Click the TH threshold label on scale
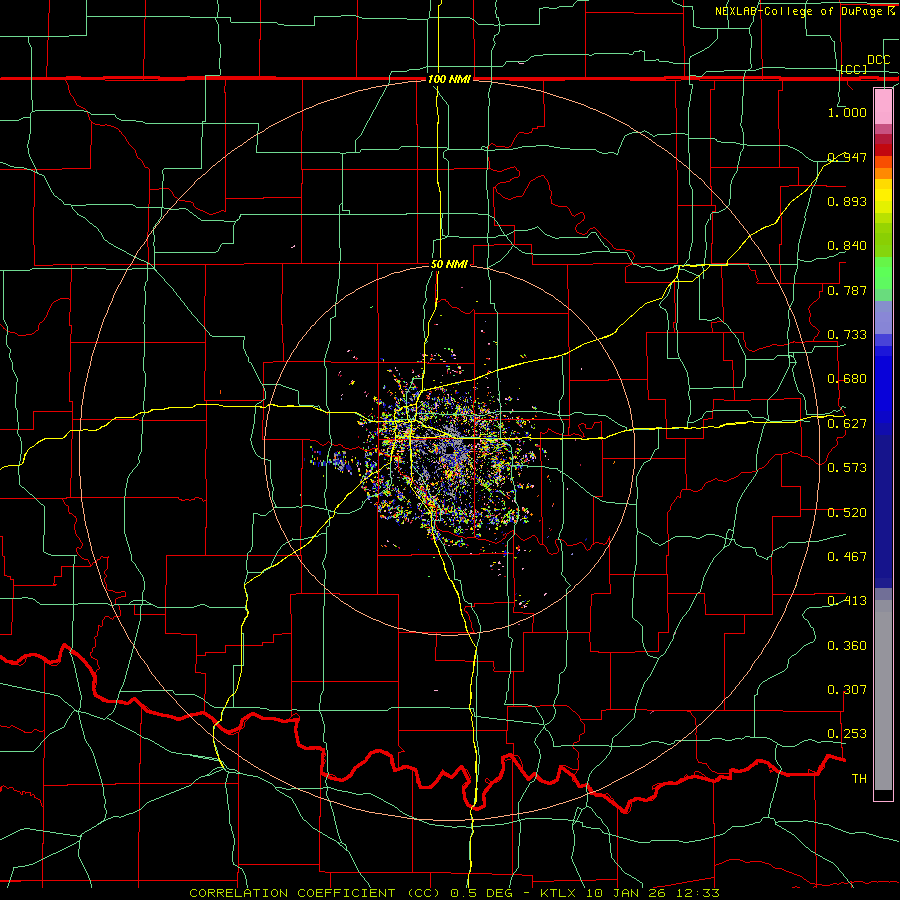900x900 pixels. tap(859, 779)
